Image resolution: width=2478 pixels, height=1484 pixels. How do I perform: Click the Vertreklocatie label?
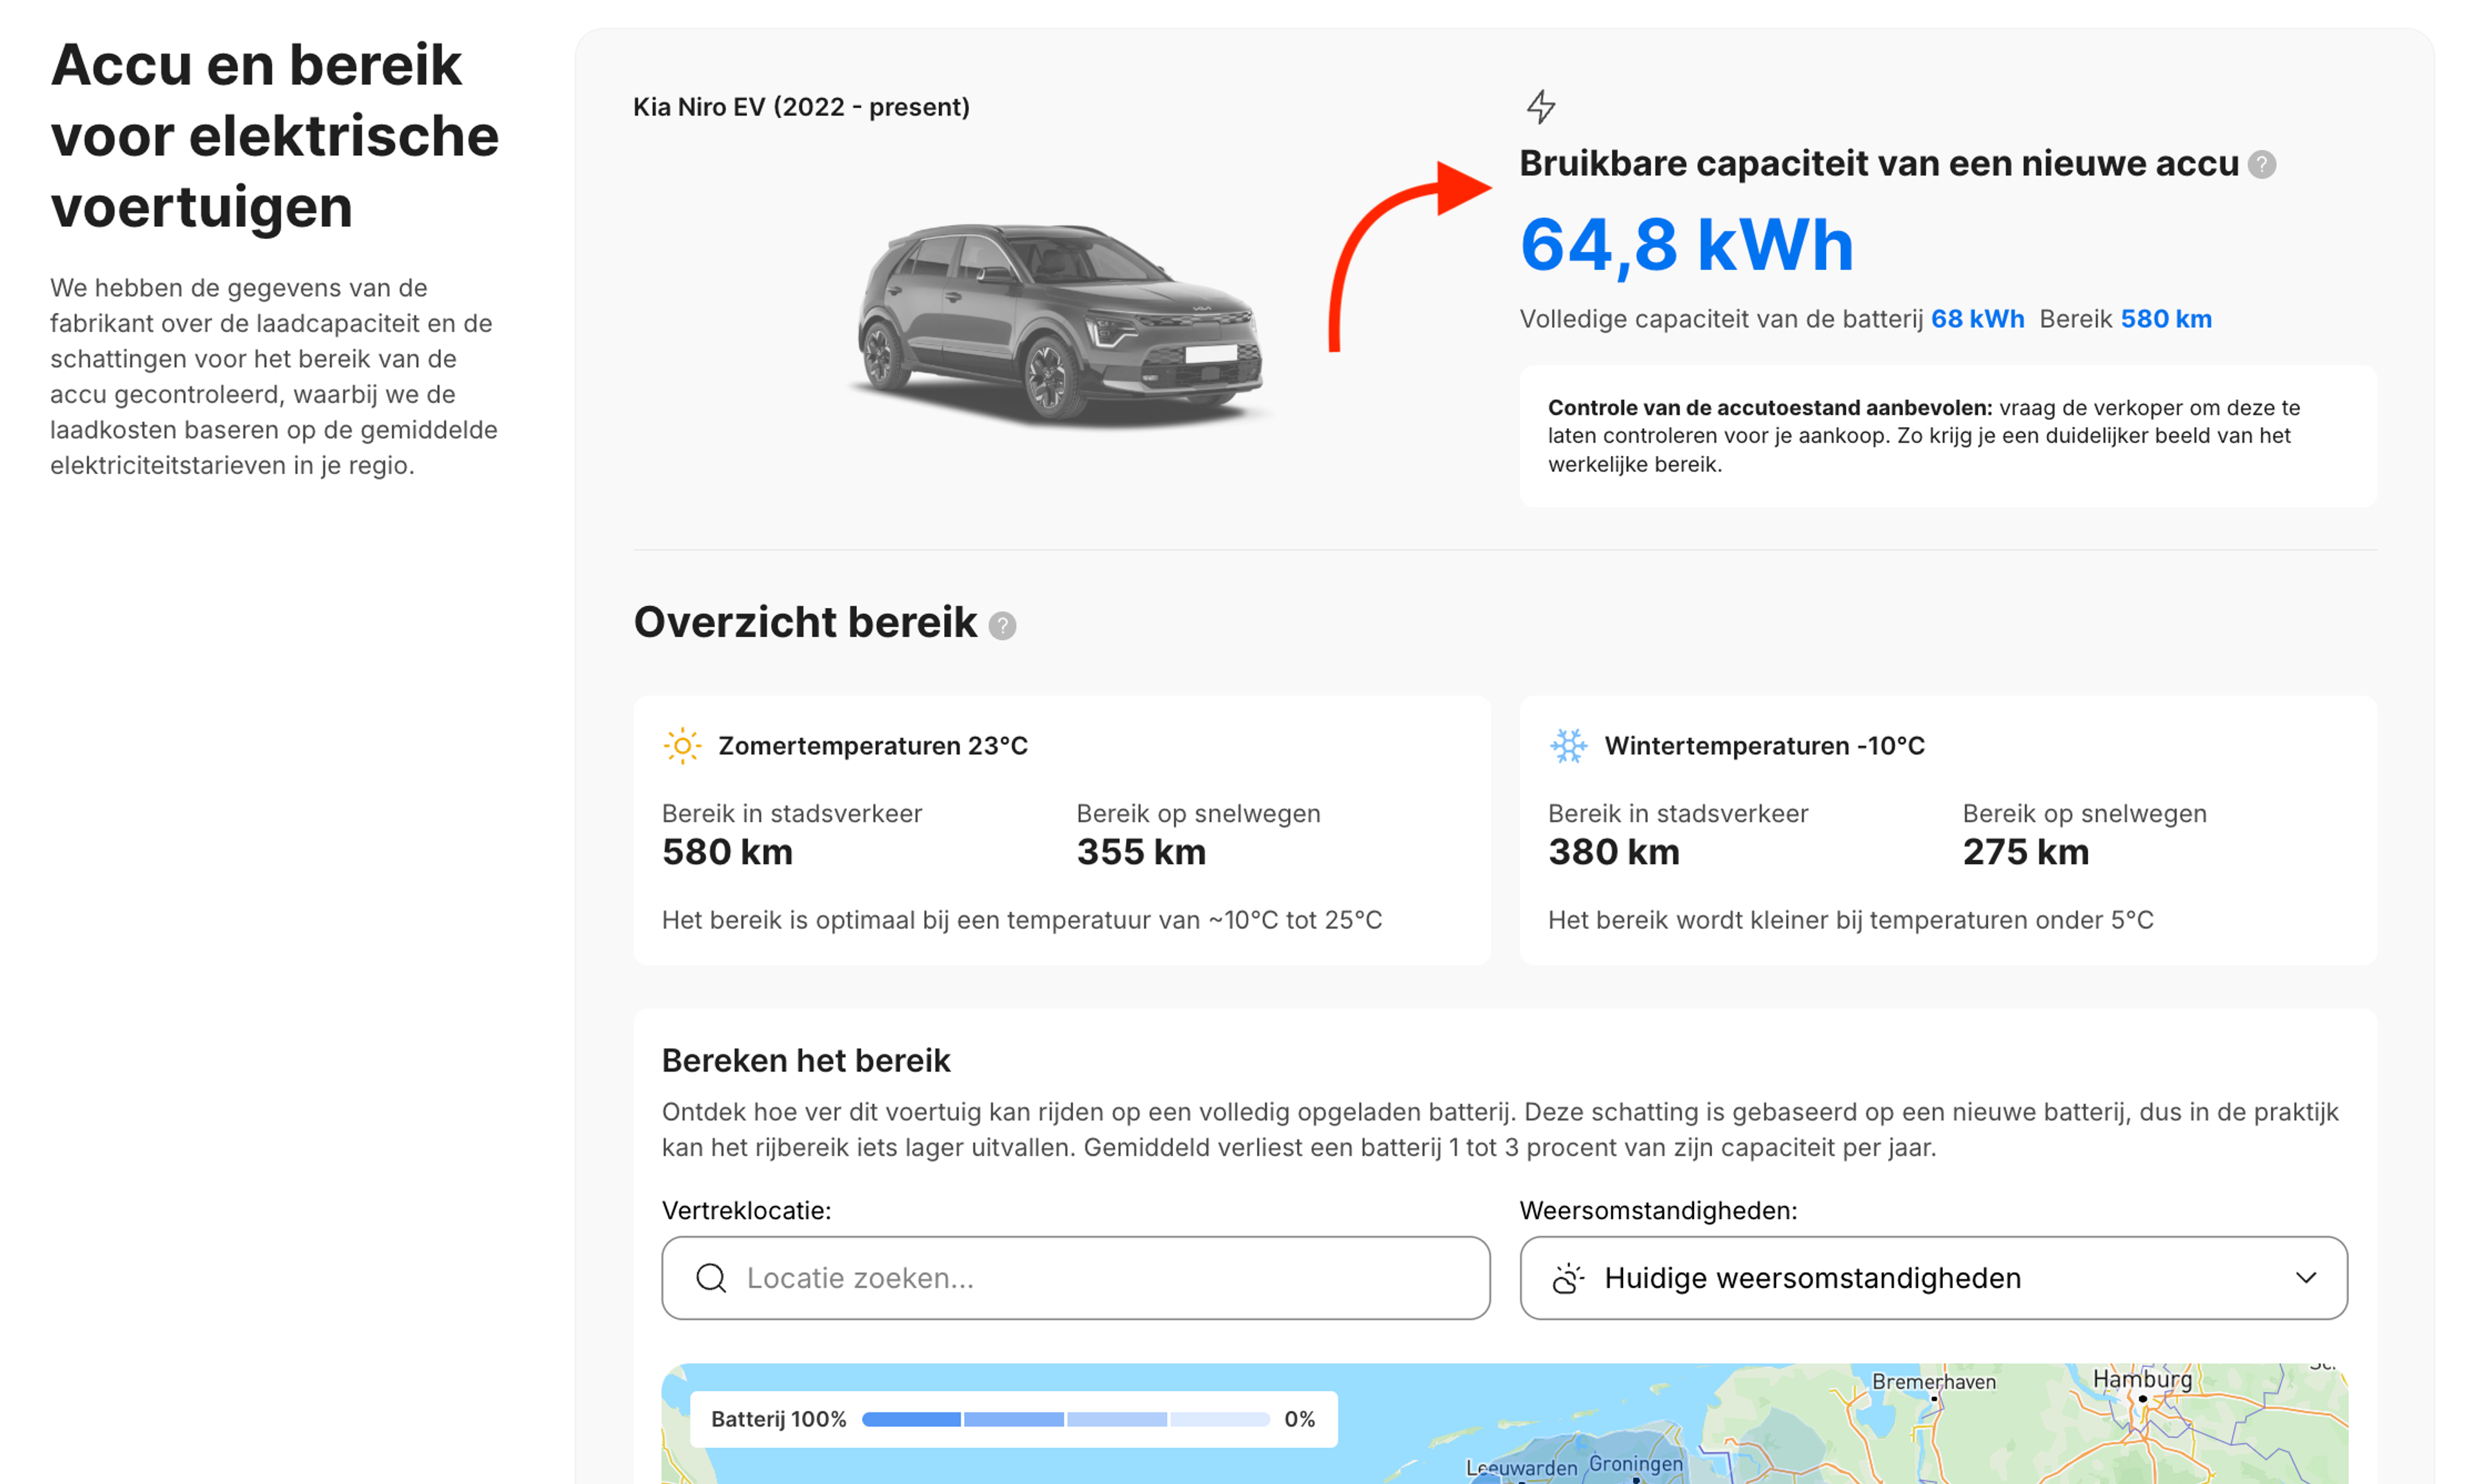point(746,1211)
